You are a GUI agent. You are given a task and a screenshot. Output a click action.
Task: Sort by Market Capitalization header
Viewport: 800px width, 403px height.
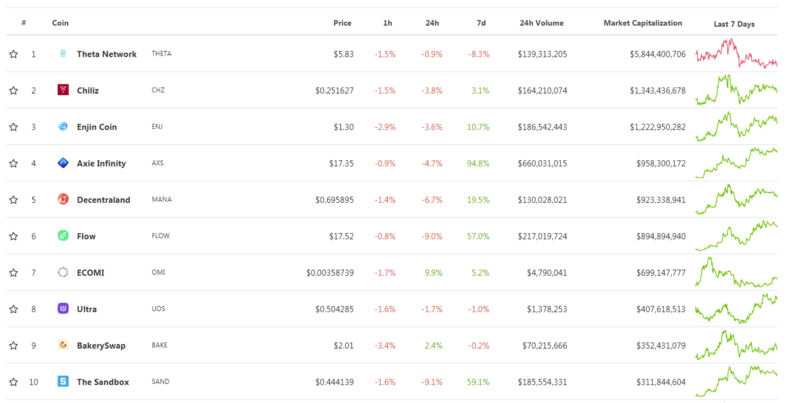tap(642, 23)
